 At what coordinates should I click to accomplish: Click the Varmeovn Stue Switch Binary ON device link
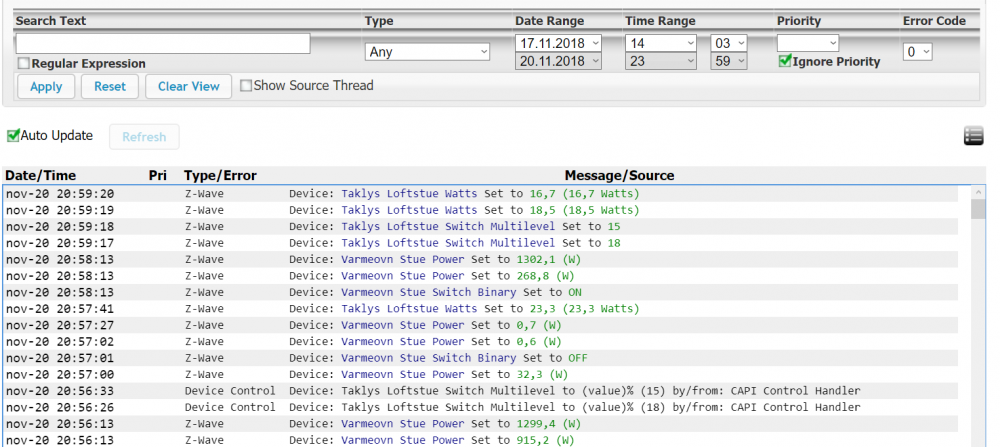429,293
